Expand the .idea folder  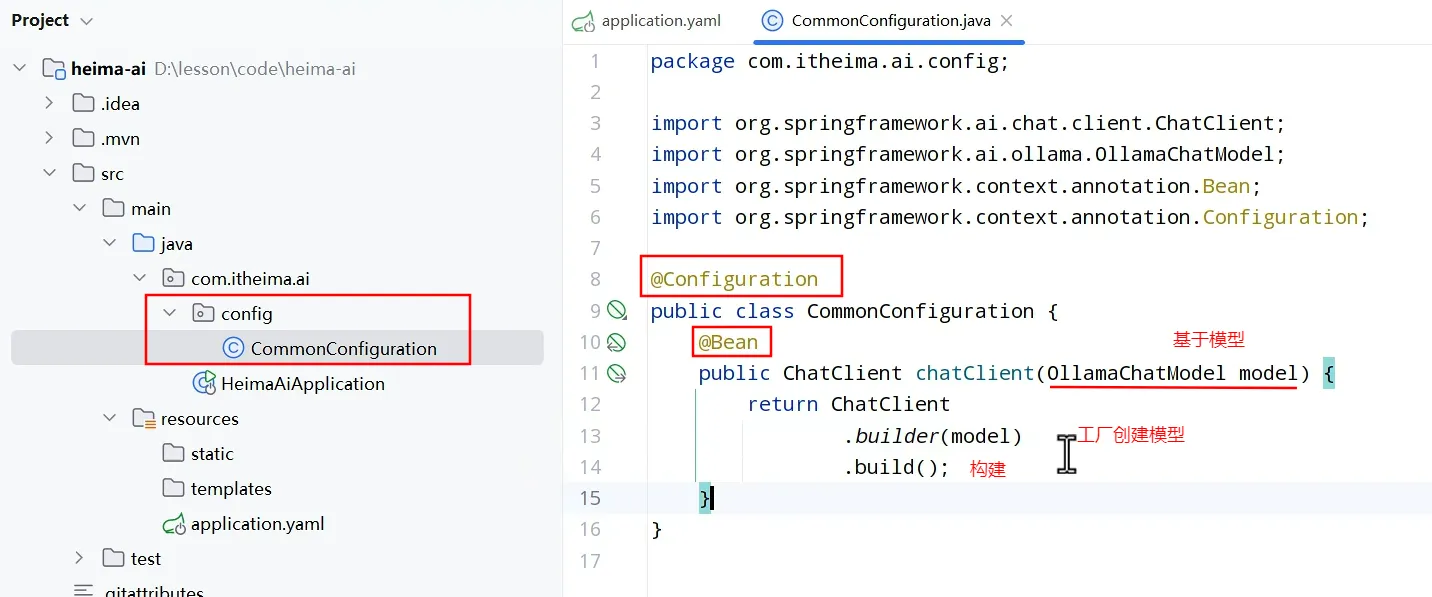[50, 103]
